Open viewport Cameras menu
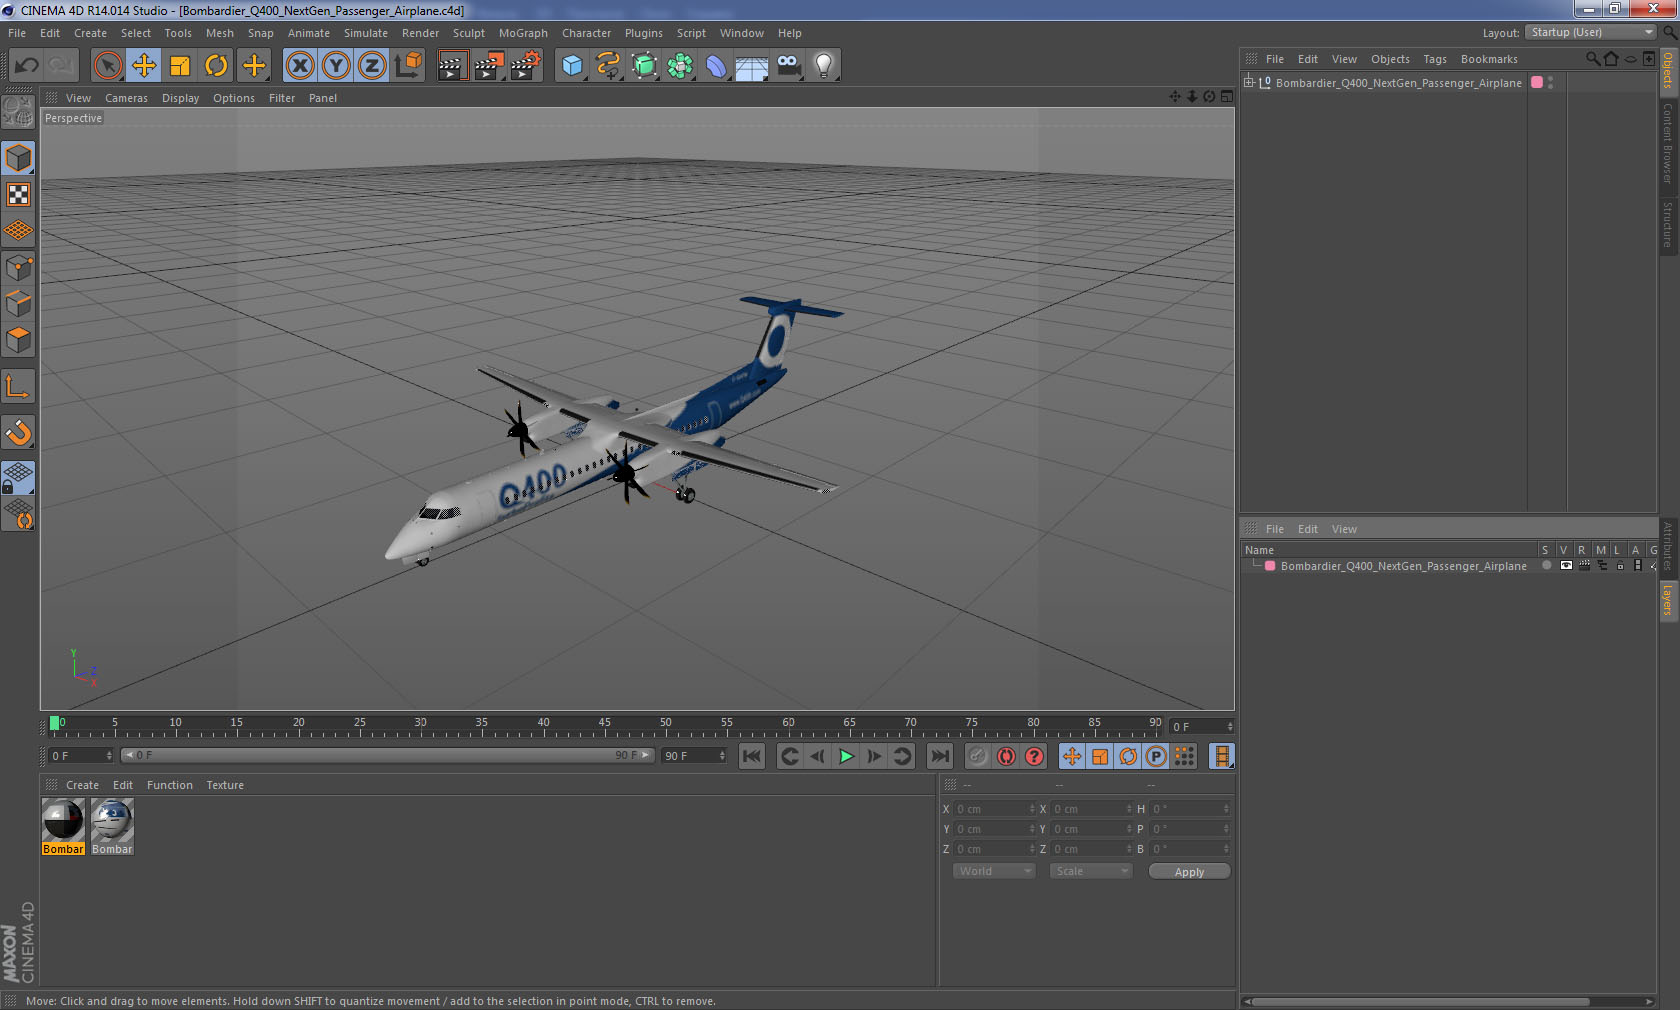1680x1010 pixels. (x=126, y=98)
